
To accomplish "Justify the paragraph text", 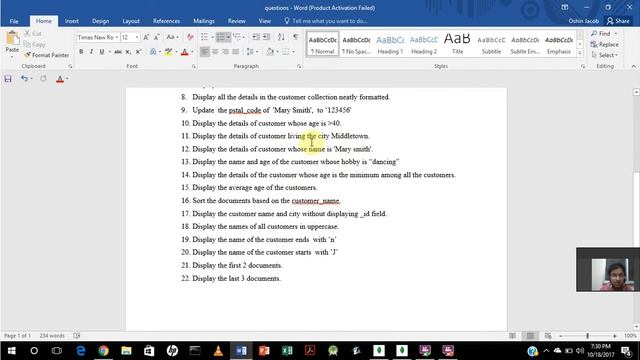I will [x=236, y=52].
